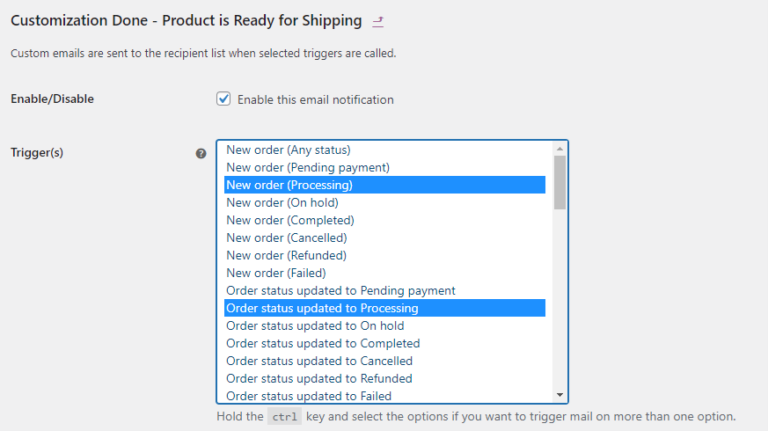Viewport: 768px width, 431px height.
Task: Choose Order status updated to On hold
Action: coord(384,326)
